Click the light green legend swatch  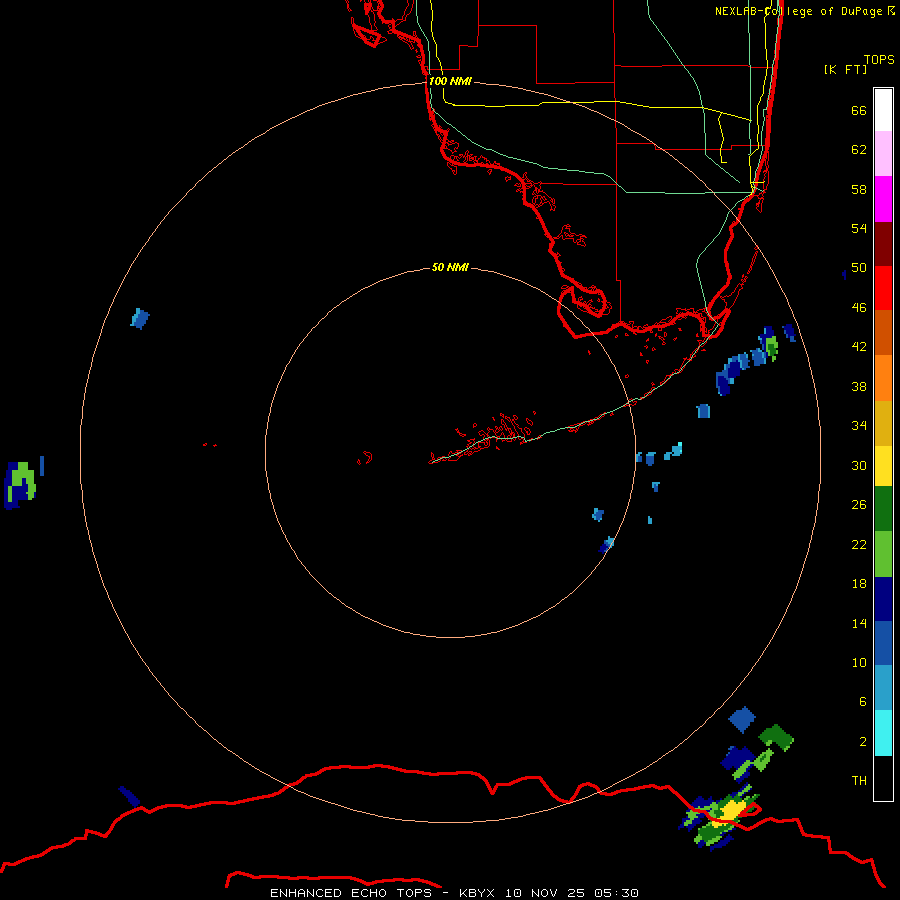883,554
